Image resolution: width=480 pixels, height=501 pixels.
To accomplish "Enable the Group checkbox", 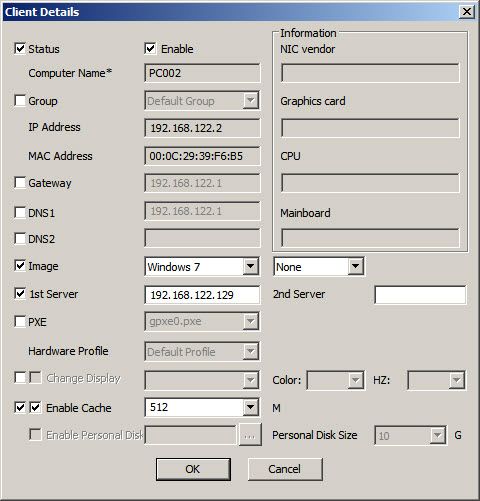I will pyautogui.click(x=20, y=100).
